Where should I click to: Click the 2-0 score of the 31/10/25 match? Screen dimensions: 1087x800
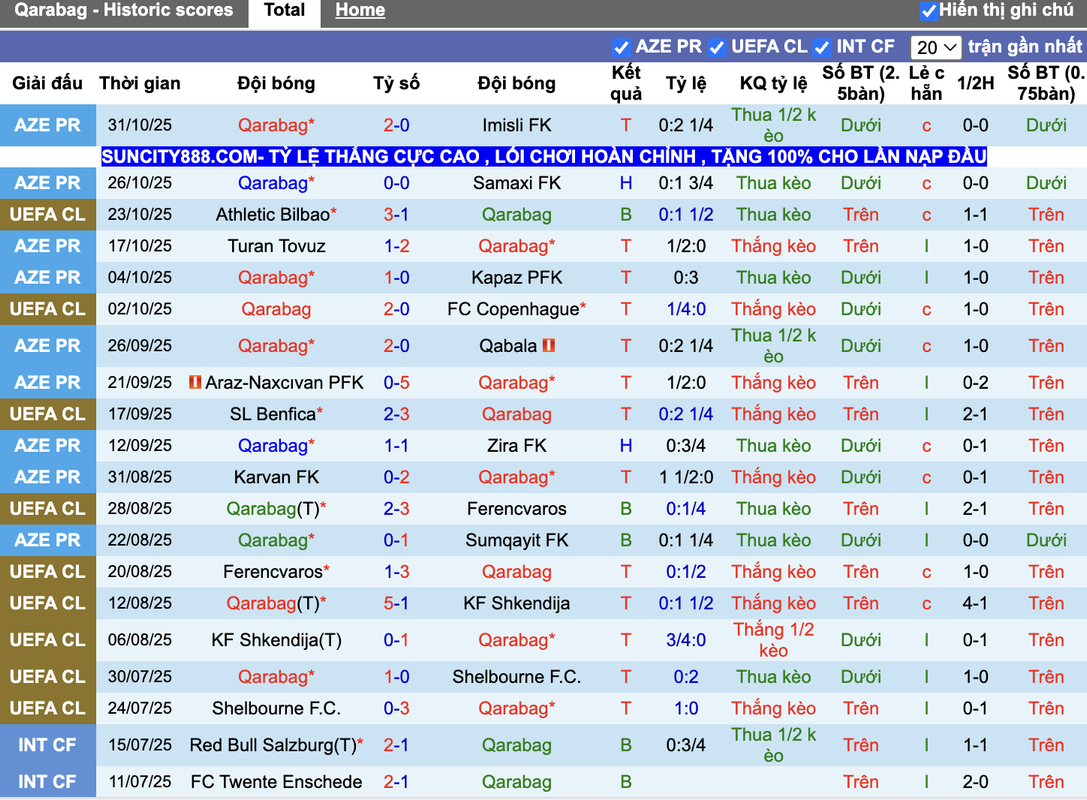(x=397, y=125)
